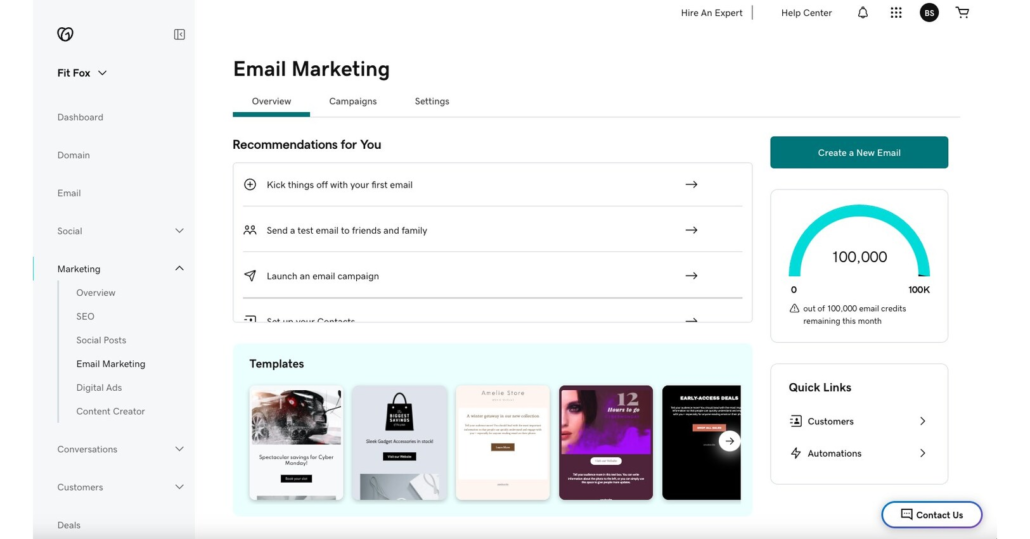The width and height of the screenshot is (1030, 539).
Task: Open Automations quick link chevron
Action: pyautogui.click(x=922, y=453)
